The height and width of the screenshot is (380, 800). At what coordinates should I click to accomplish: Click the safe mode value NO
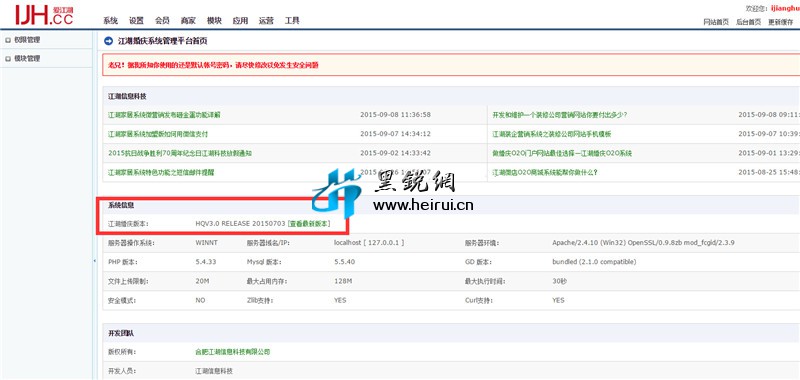point(200,300)
